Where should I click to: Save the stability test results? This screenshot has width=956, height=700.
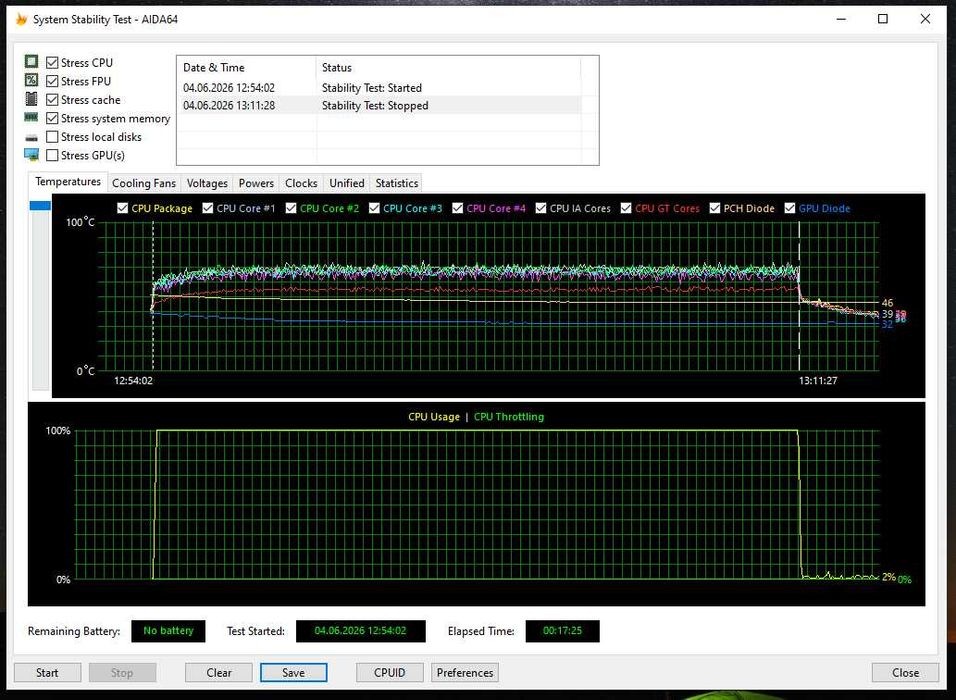293,673
